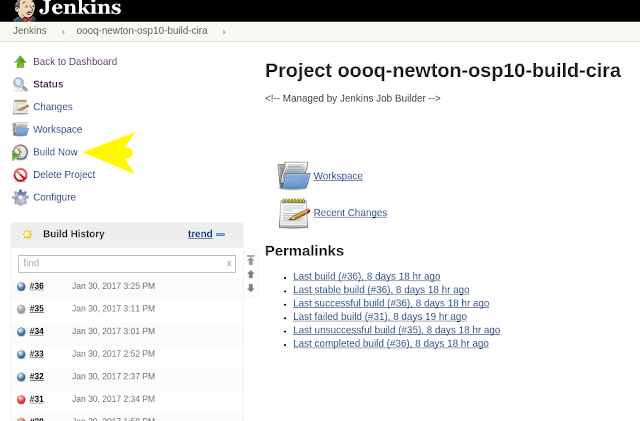Click the Build Now clock icon
The width and height of the screenshot is (640, 421).
pos(20,152)
